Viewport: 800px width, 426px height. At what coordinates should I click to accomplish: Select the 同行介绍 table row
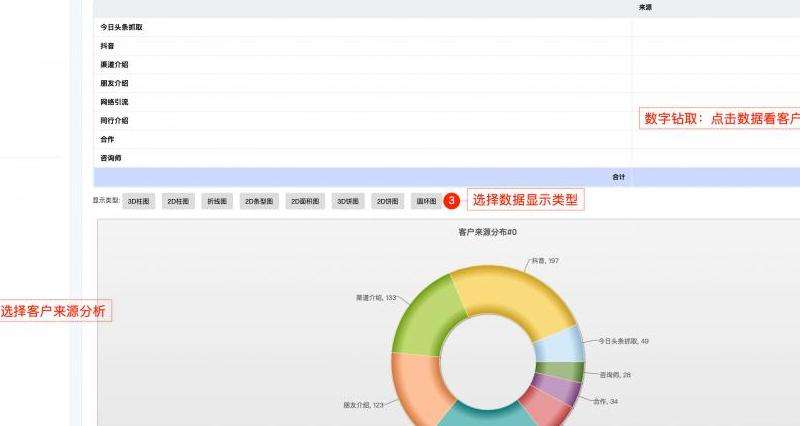click(x=113, y=120)
